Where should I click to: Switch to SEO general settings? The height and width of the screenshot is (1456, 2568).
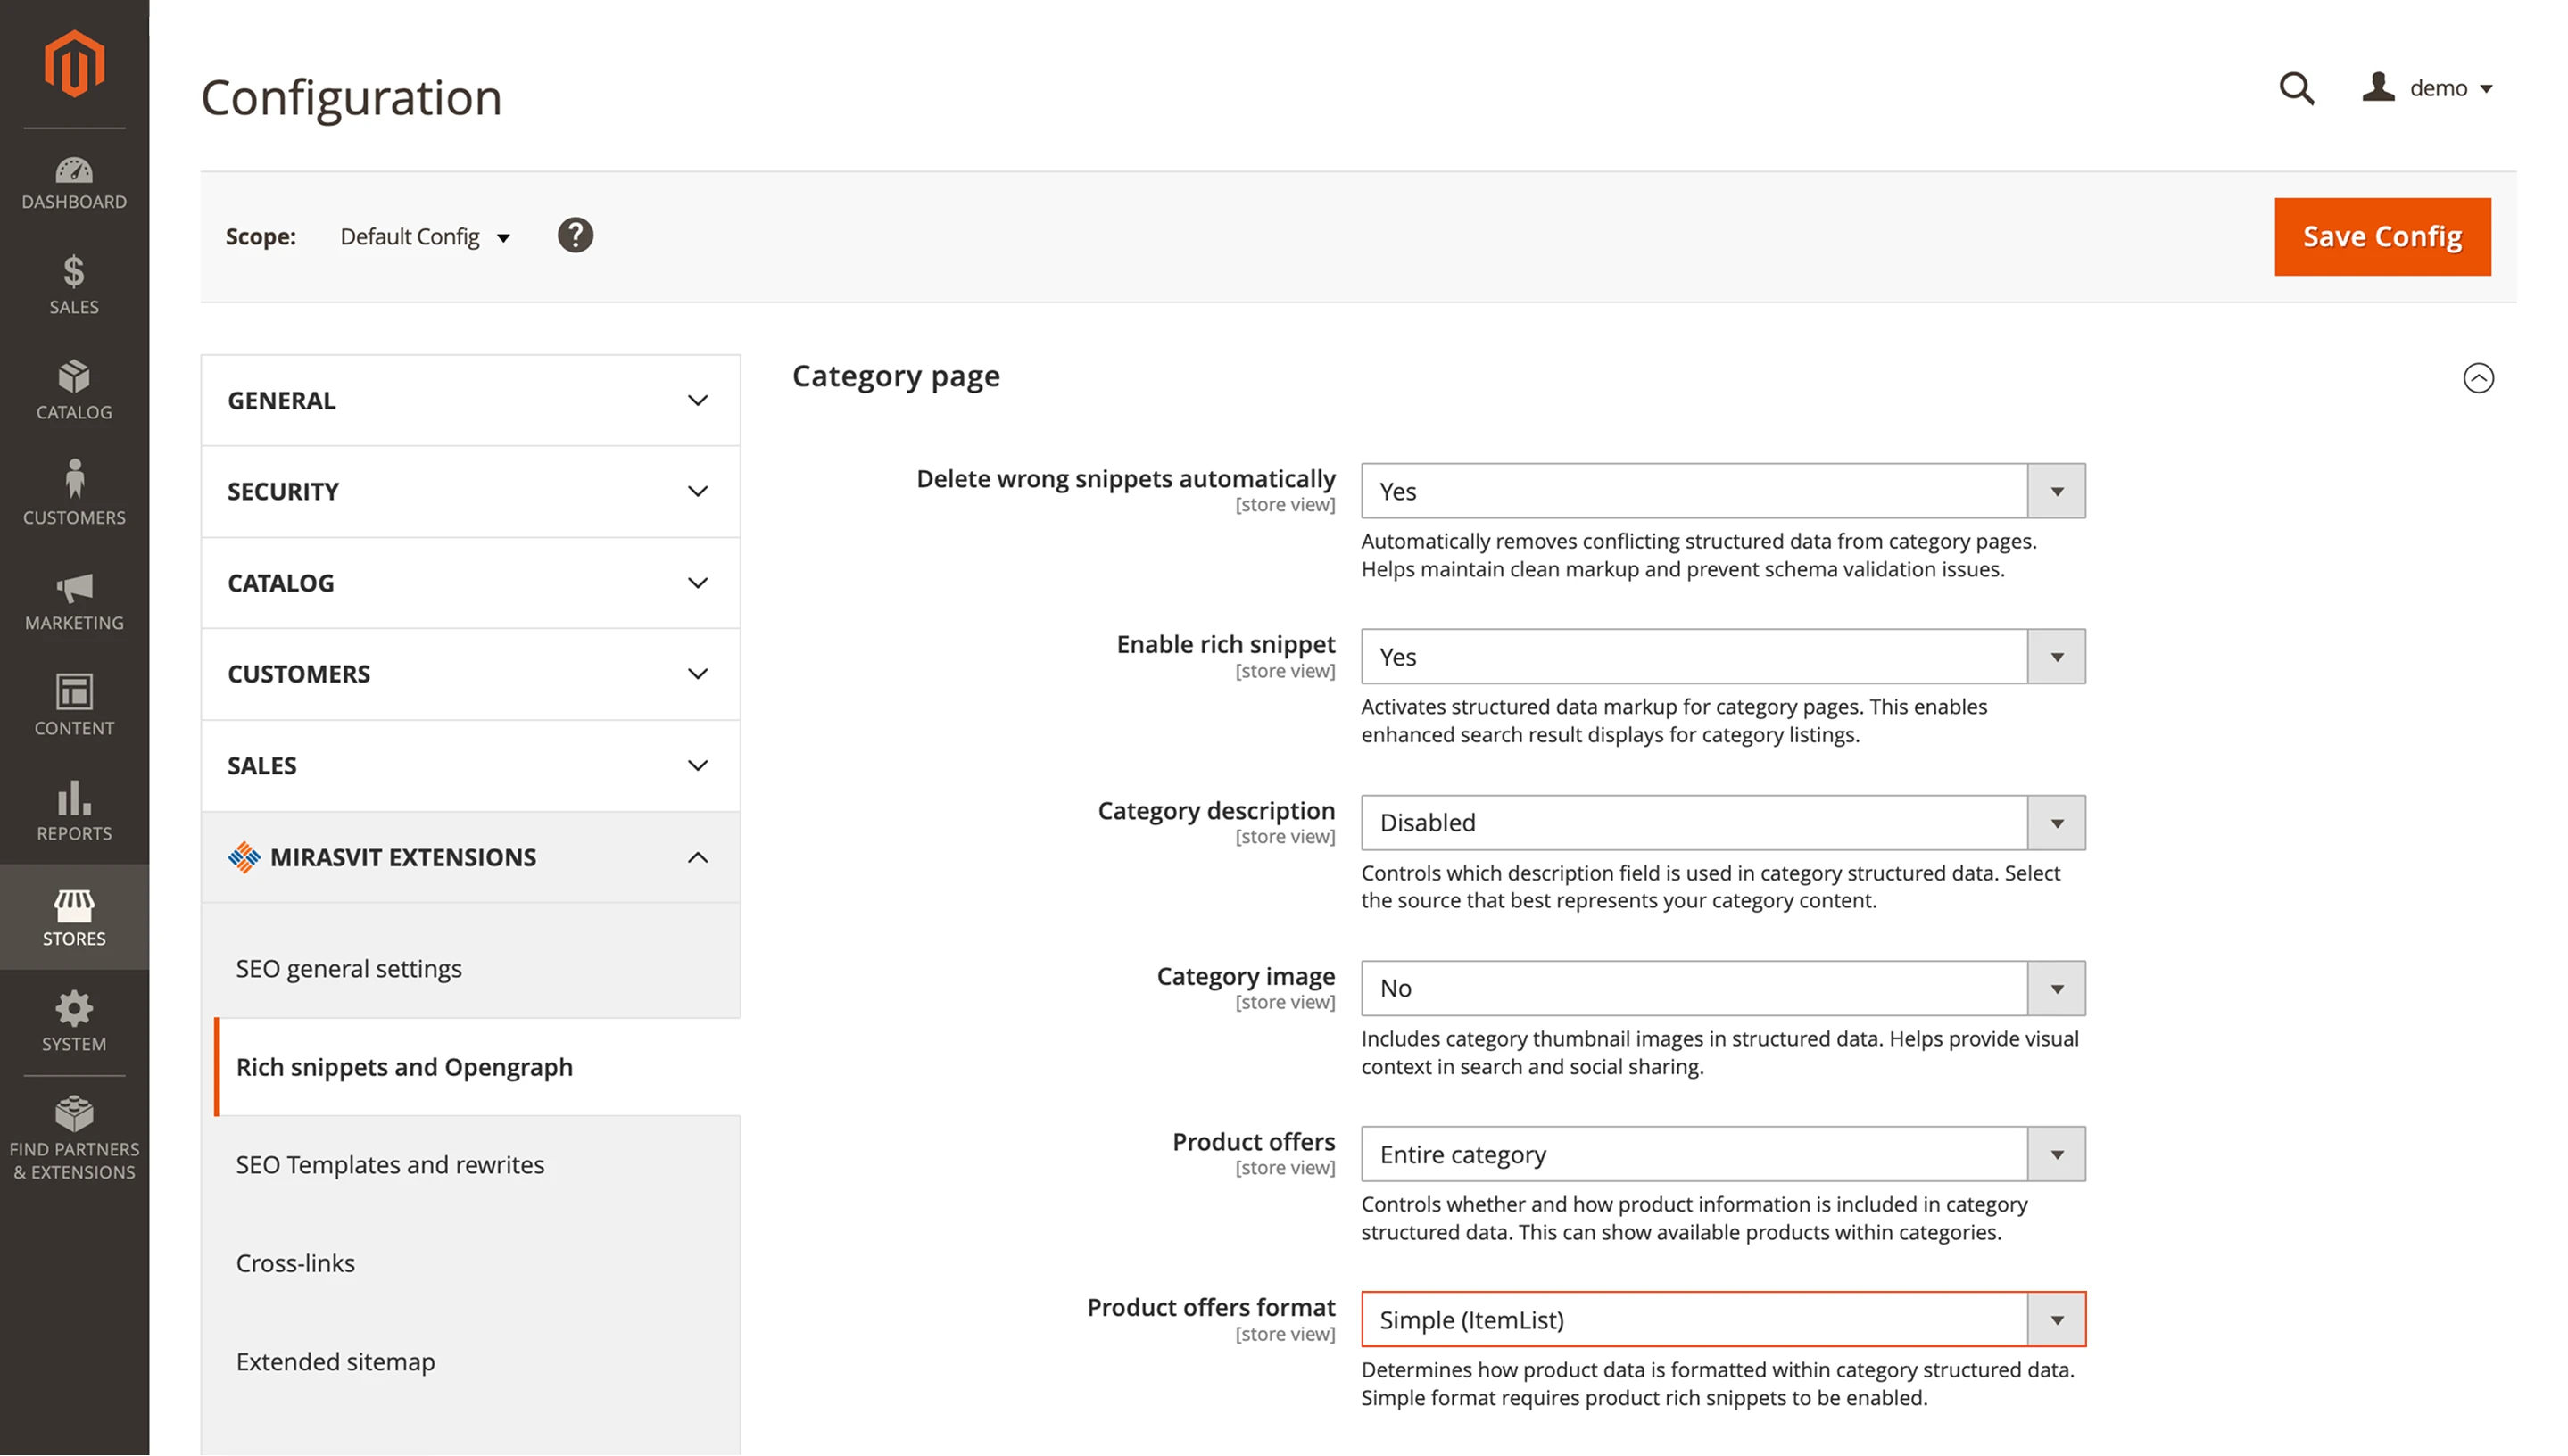point(348,968)
